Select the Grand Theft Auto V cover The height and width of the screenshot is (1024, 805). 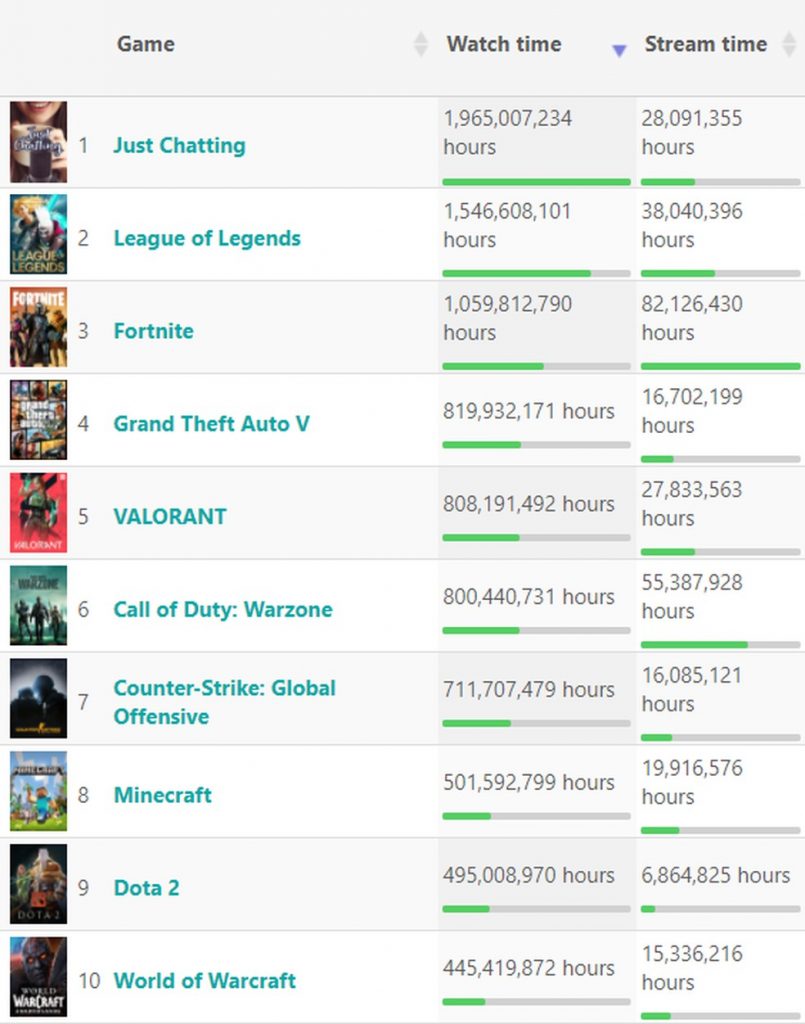pos(39,421)
